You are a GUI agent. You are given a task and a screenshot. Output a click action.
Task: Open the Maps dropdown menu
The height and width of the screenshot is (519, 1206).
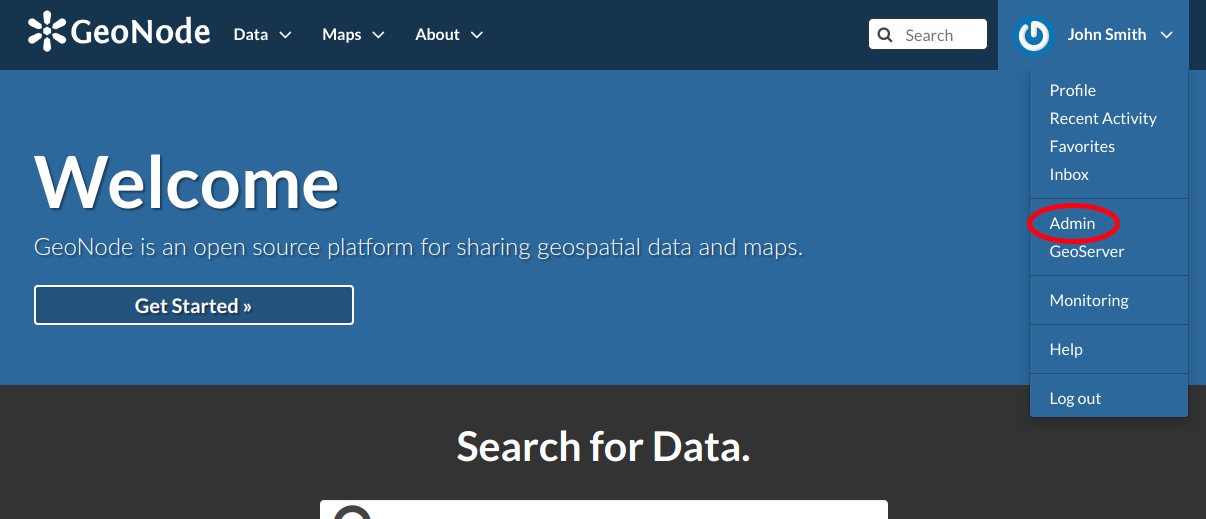coord(353,35)
